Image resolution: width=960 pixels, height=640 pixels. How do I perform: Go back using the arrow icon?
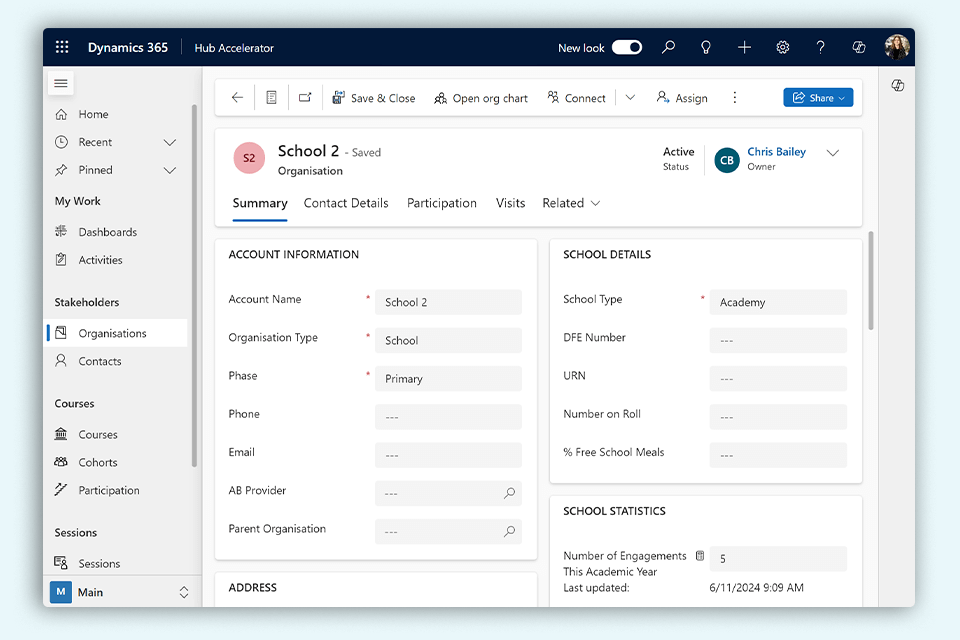click(237, 97)
